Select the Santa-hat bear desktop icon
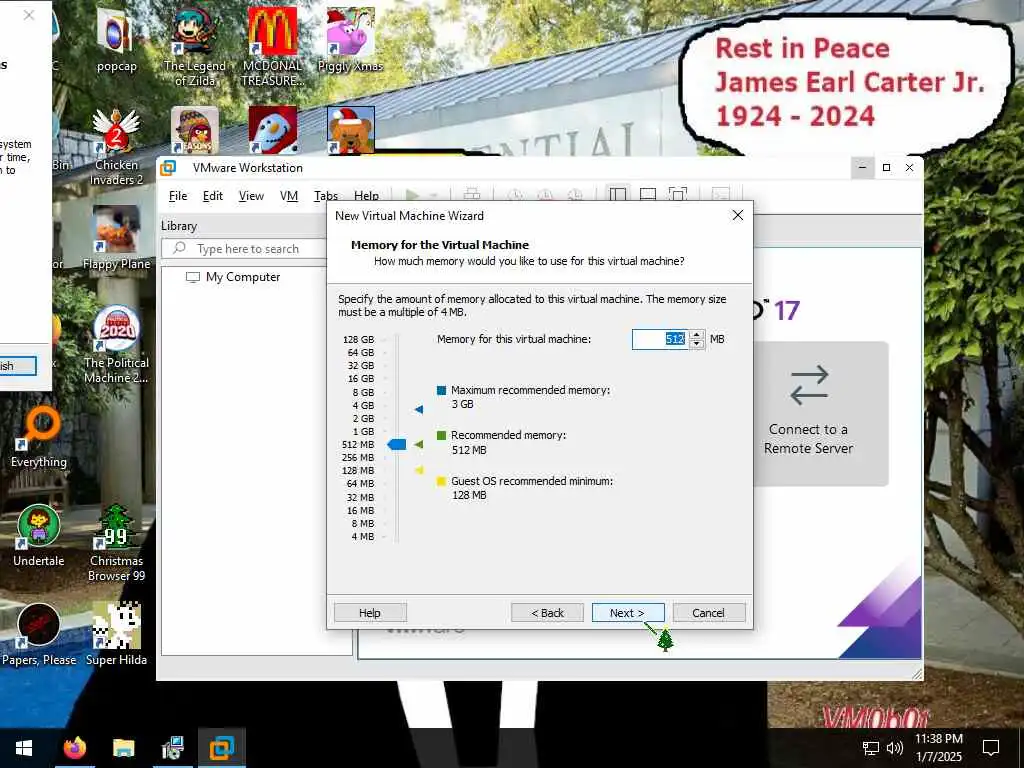 point(351,131)
